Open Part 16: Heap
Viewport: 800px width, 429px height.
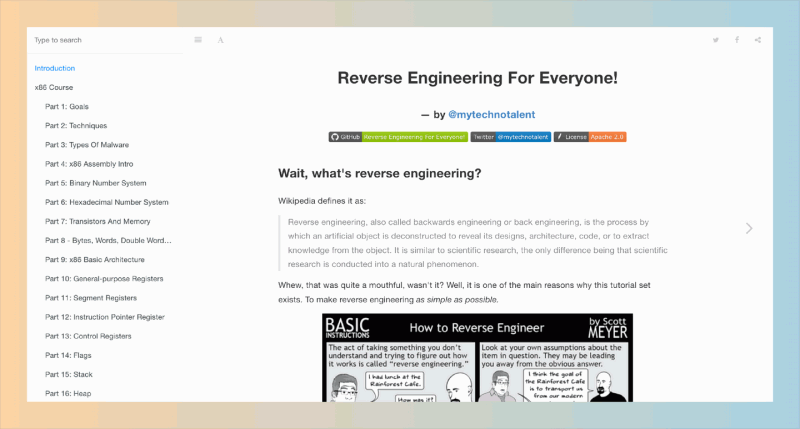(x=68, y=393)
